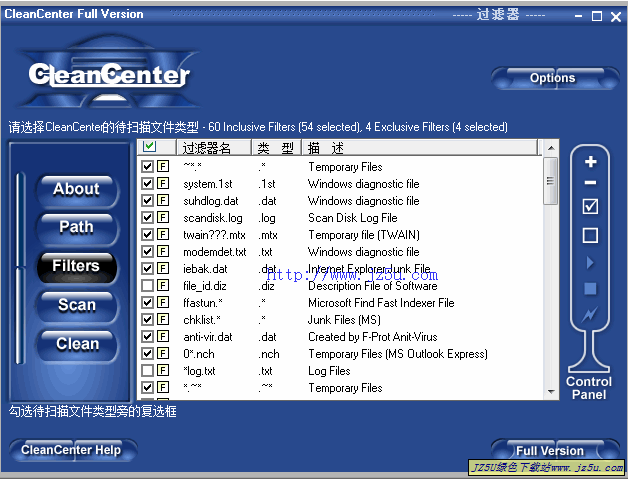
Task: Select the 'Temporary file (TWAIN)' description
Action: 364,235
